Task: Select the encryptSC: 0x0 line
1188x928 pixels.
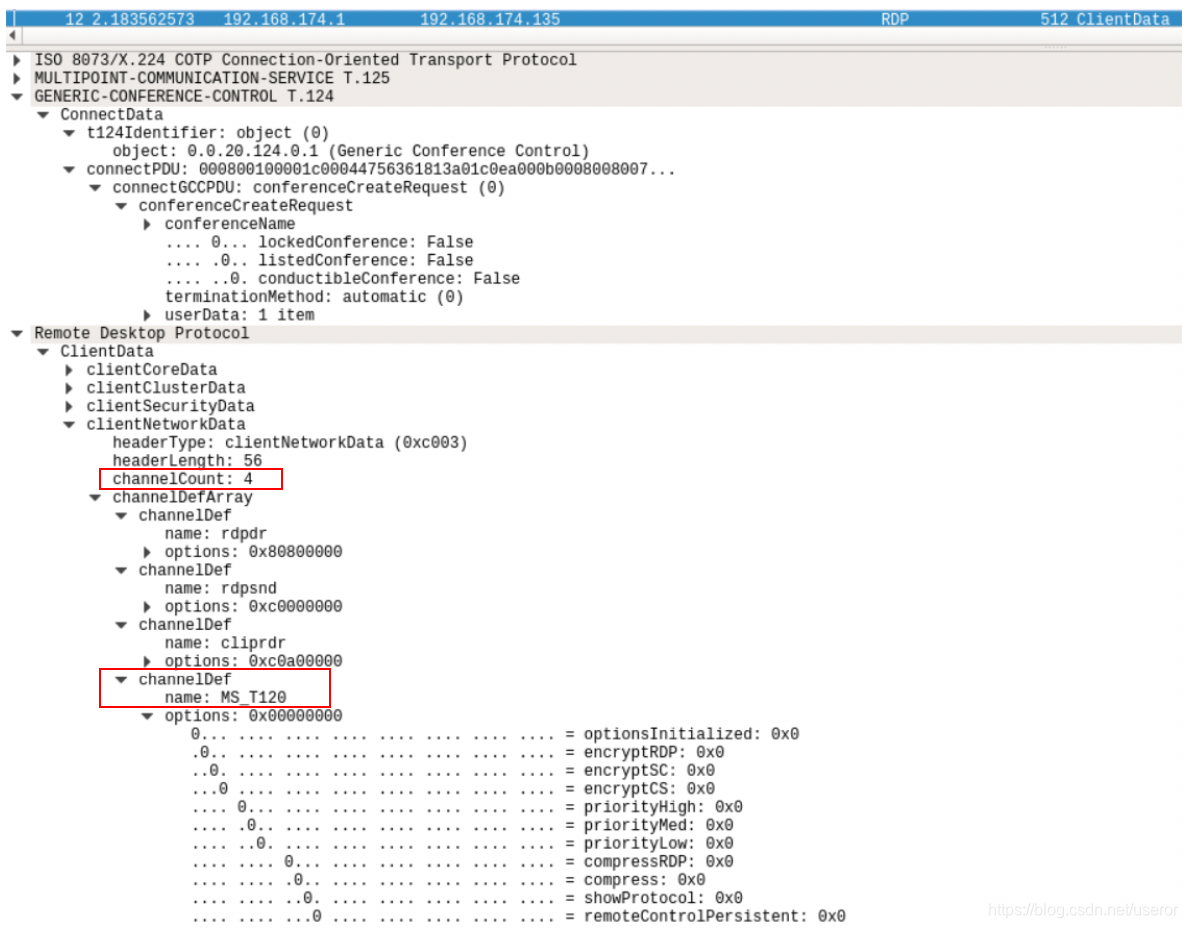Action: [453, 770]
